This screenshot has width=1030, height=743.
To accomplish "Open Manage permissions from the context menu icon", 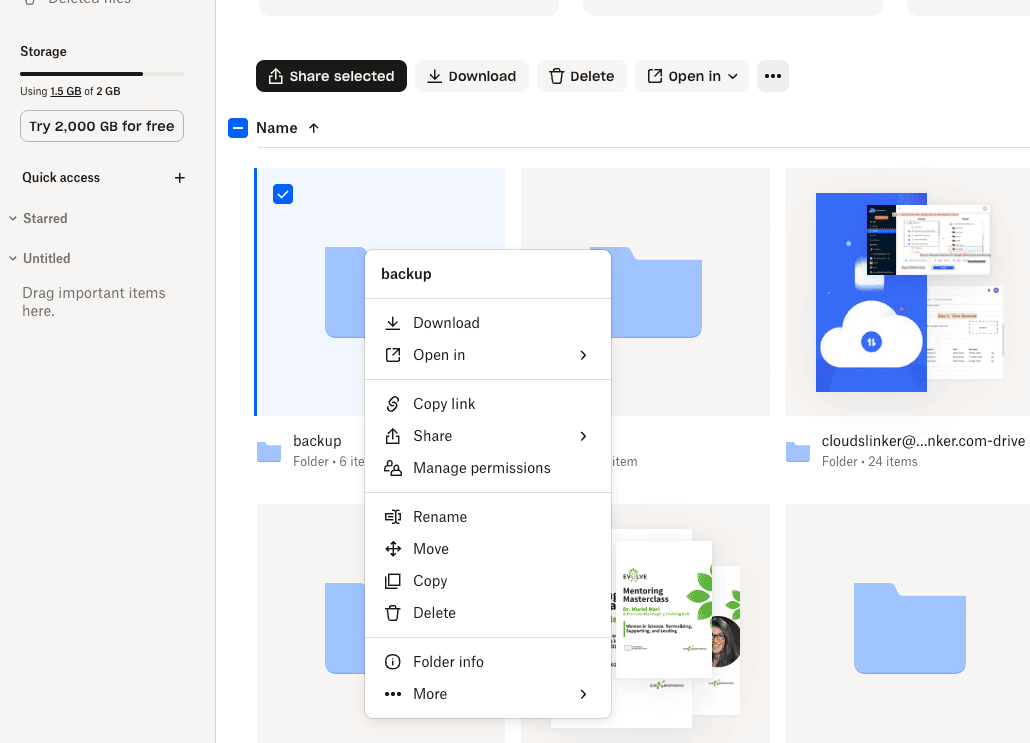I will point(392,468).
